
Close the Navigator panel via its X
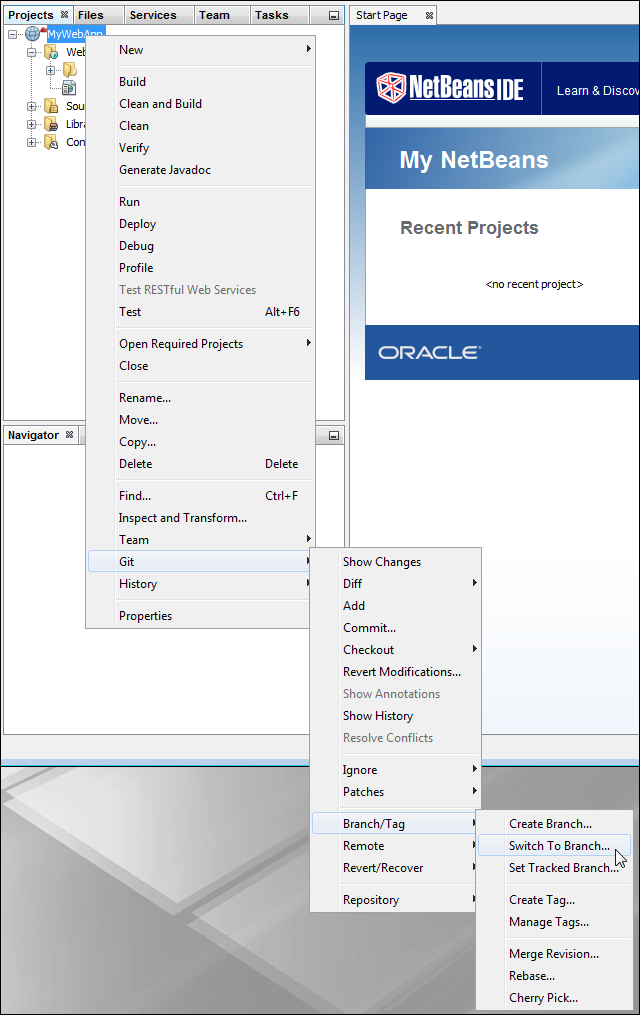(69, 434)
